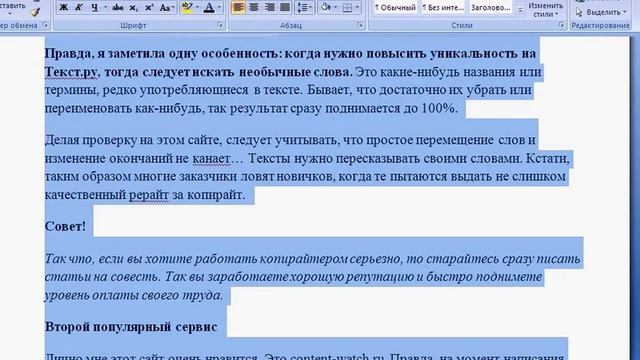Open the borders dropdown arrow
The image size is (640, 360).
(358, 7)
